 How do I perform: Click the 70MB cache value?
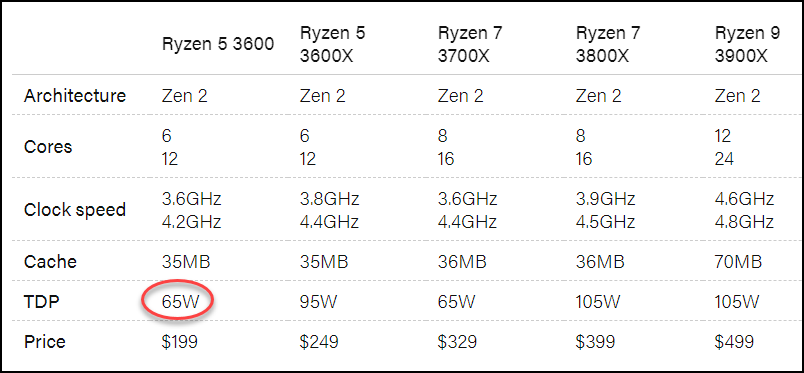(738, 262)
